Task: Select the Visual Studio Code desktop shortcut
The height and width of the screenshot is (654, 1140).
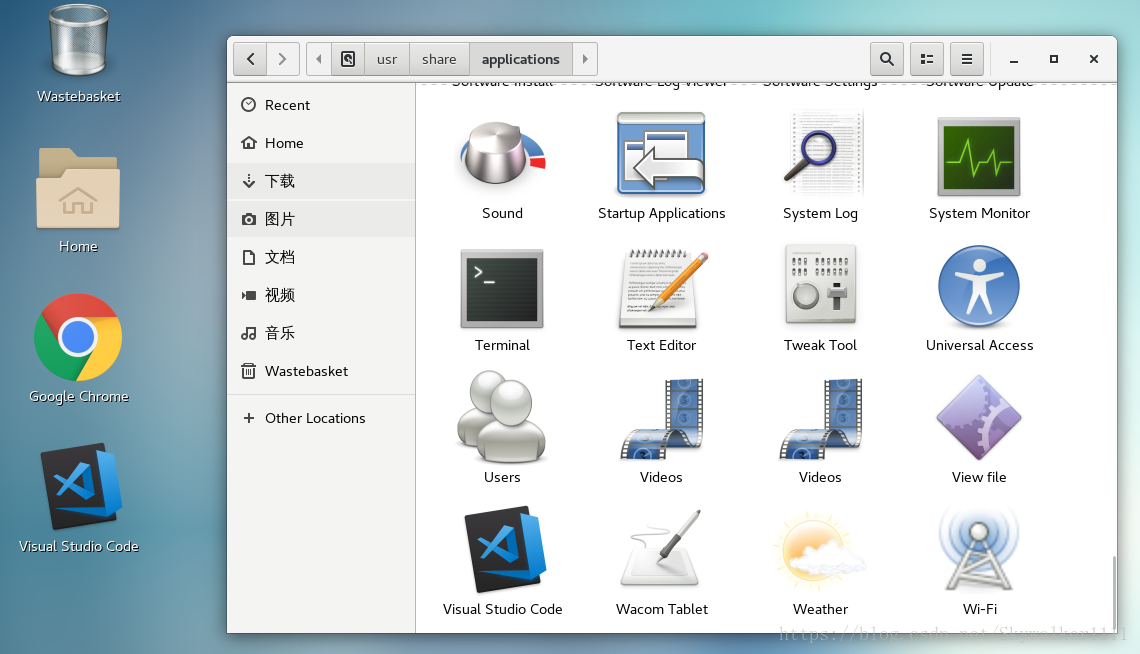Action: [x=81, y=486]
